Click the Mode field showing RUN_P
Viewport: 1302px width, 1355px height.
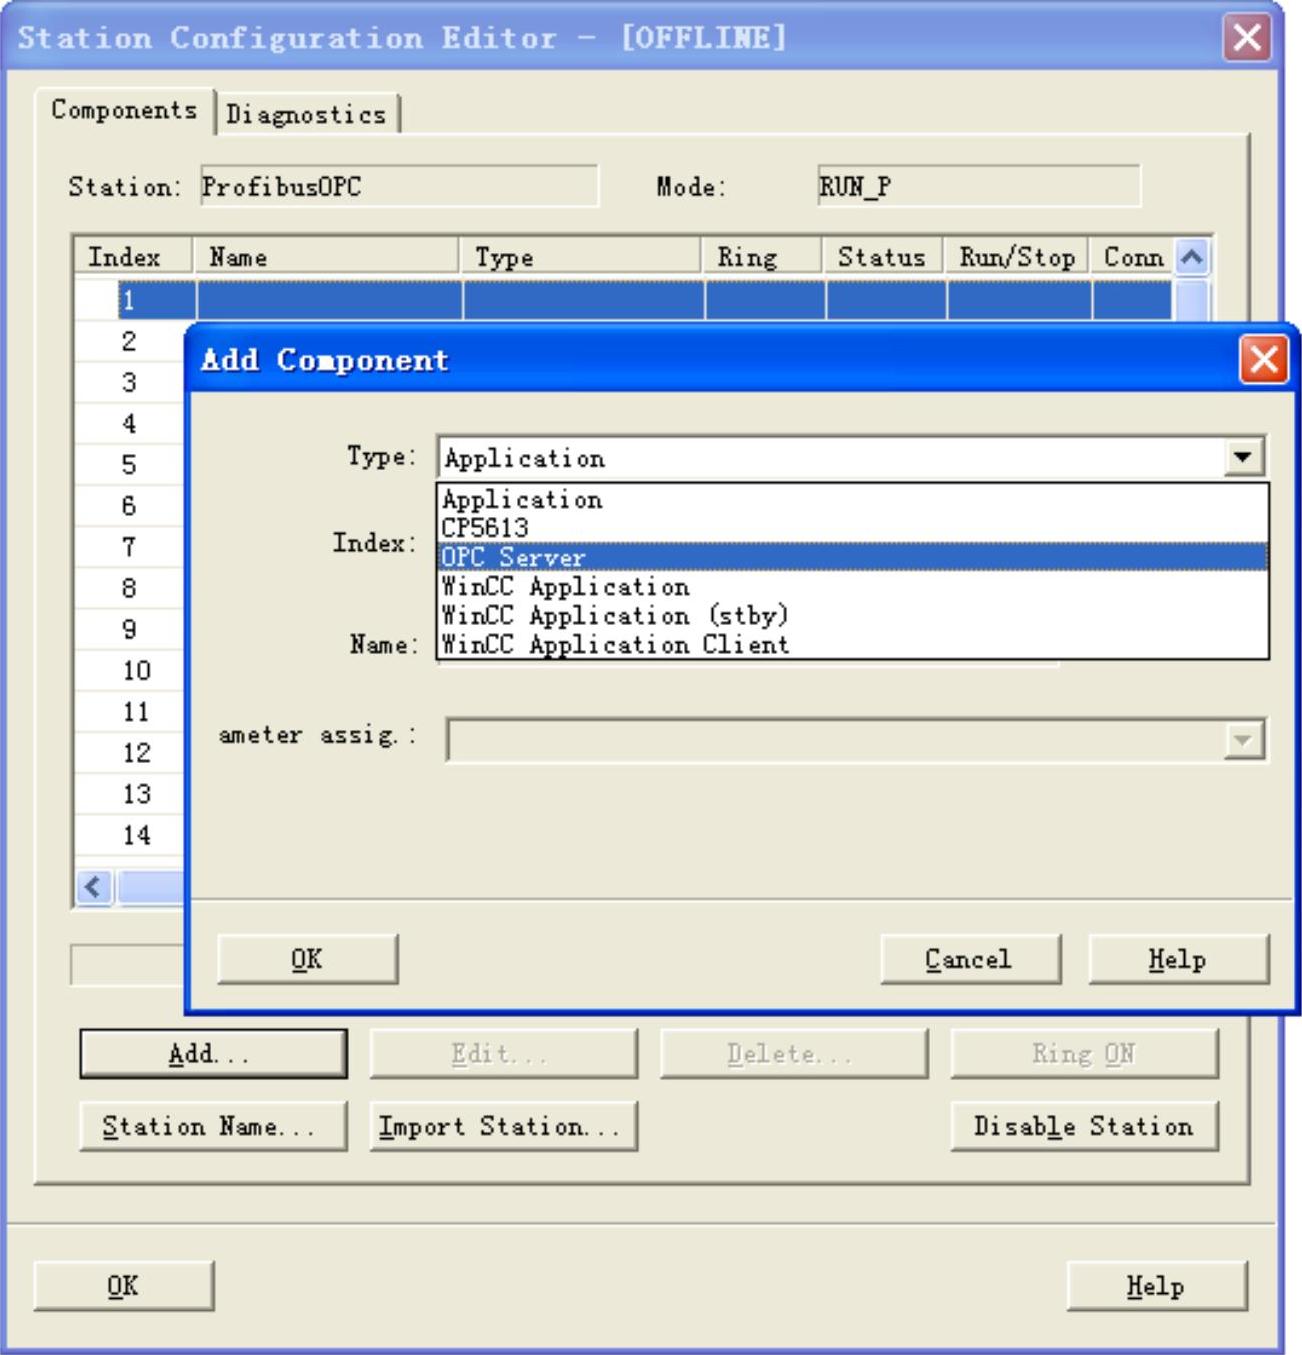[979, 187]
